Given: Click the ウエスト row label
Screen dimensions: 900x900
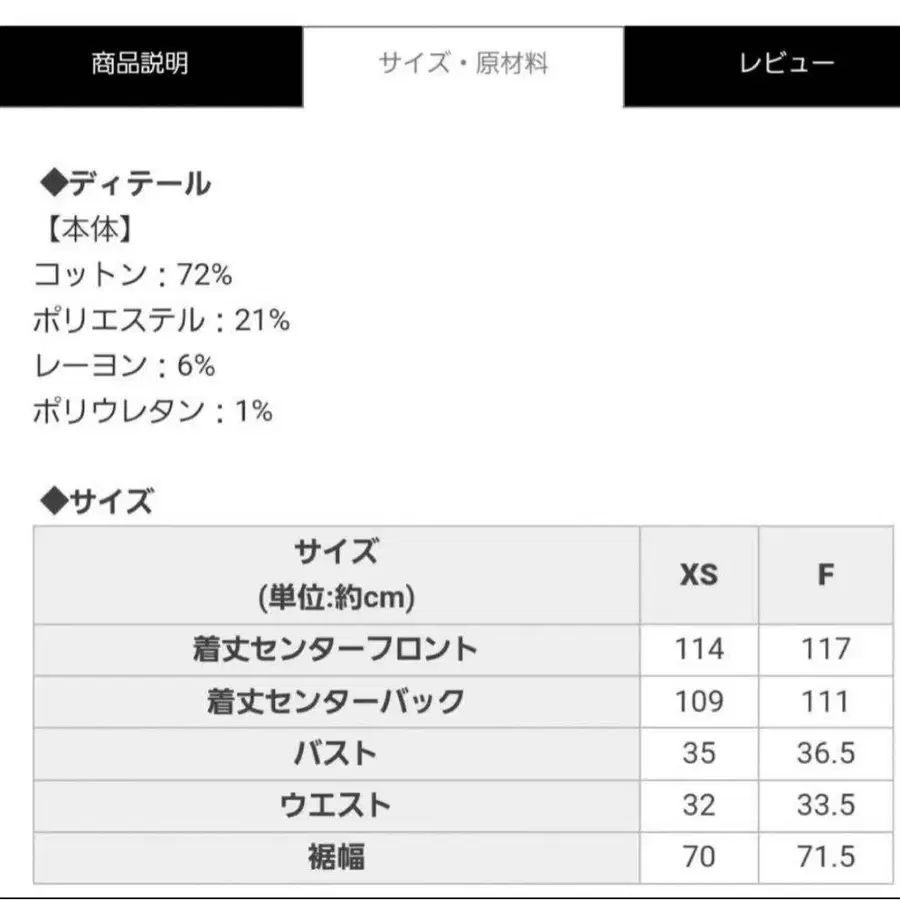Looking at the screenshot, I should pyautogui.click(x=336, y=806).
